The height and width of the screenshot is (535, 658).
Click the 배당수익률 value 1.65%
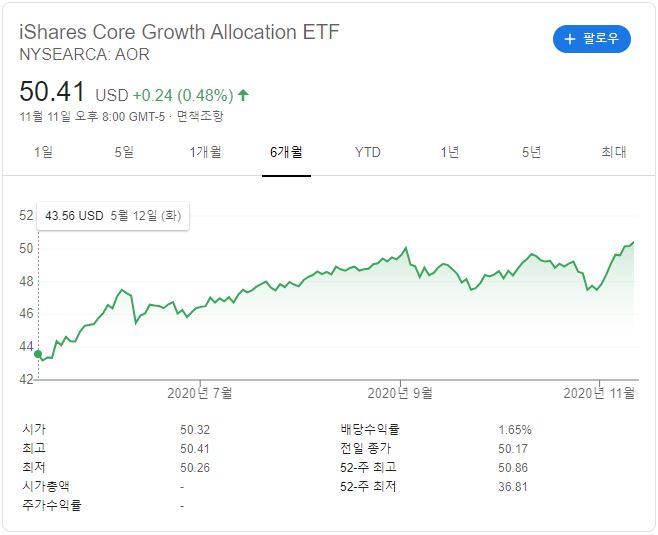[x=514, y=429]
